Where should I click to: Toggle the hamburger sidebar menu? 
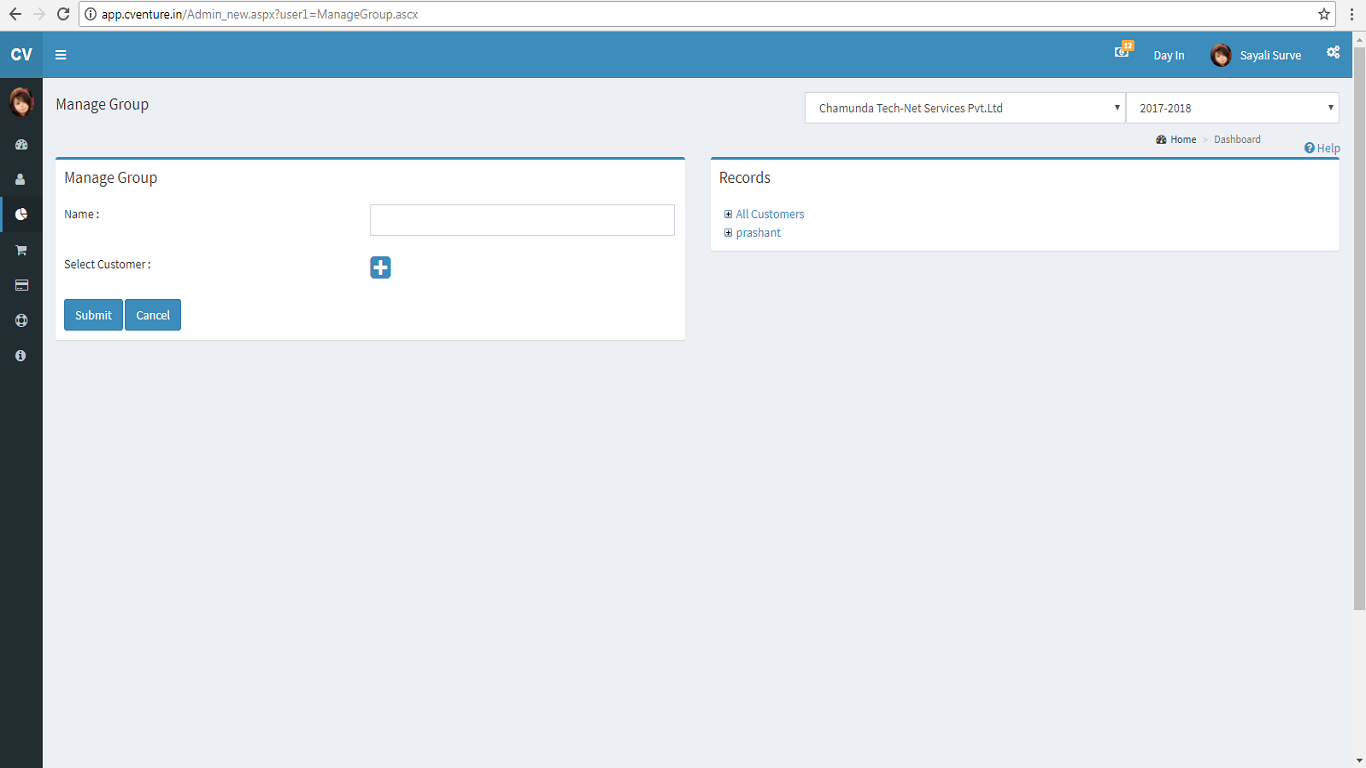(x=61, y=55)
